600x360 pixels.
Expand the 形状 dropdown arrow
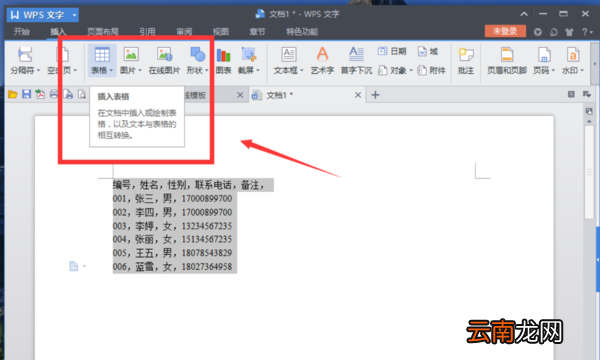tap(207, 70)
